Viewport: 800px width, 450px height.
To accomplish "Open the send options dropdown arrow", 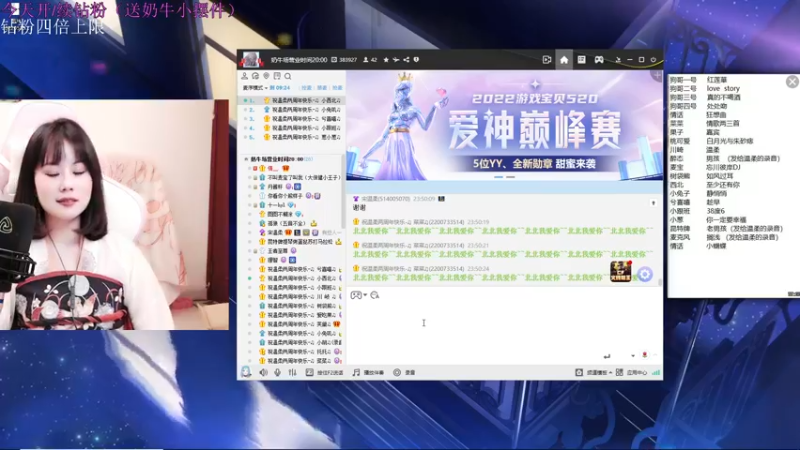I will 633,356.
